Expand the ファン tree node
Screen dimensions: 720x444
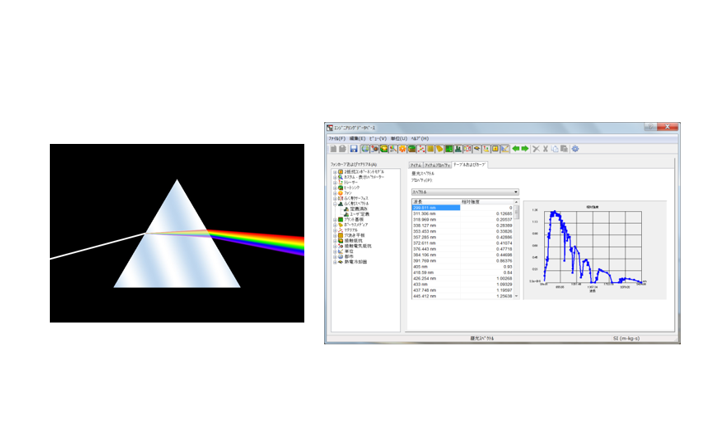pos(336,193)
